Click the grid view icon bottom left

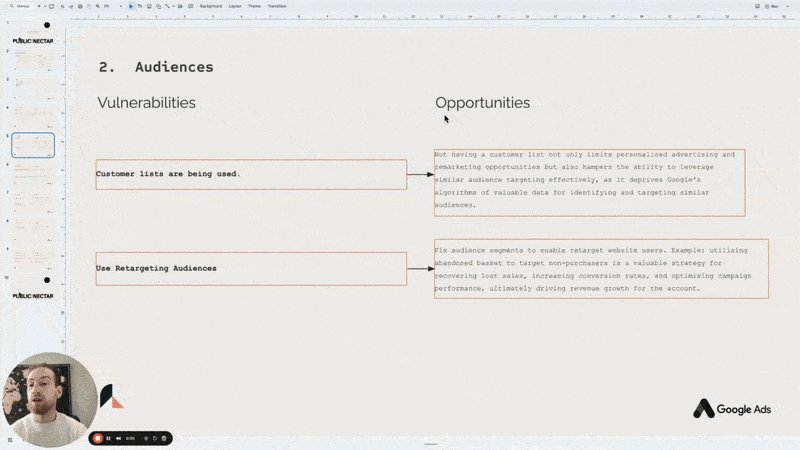click(10, 440)
